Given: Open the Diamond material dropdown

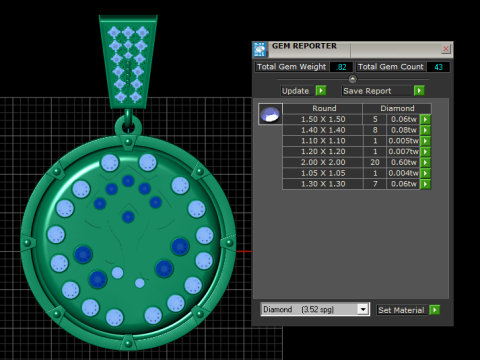Looking at the screenshot, I should 363,309.
